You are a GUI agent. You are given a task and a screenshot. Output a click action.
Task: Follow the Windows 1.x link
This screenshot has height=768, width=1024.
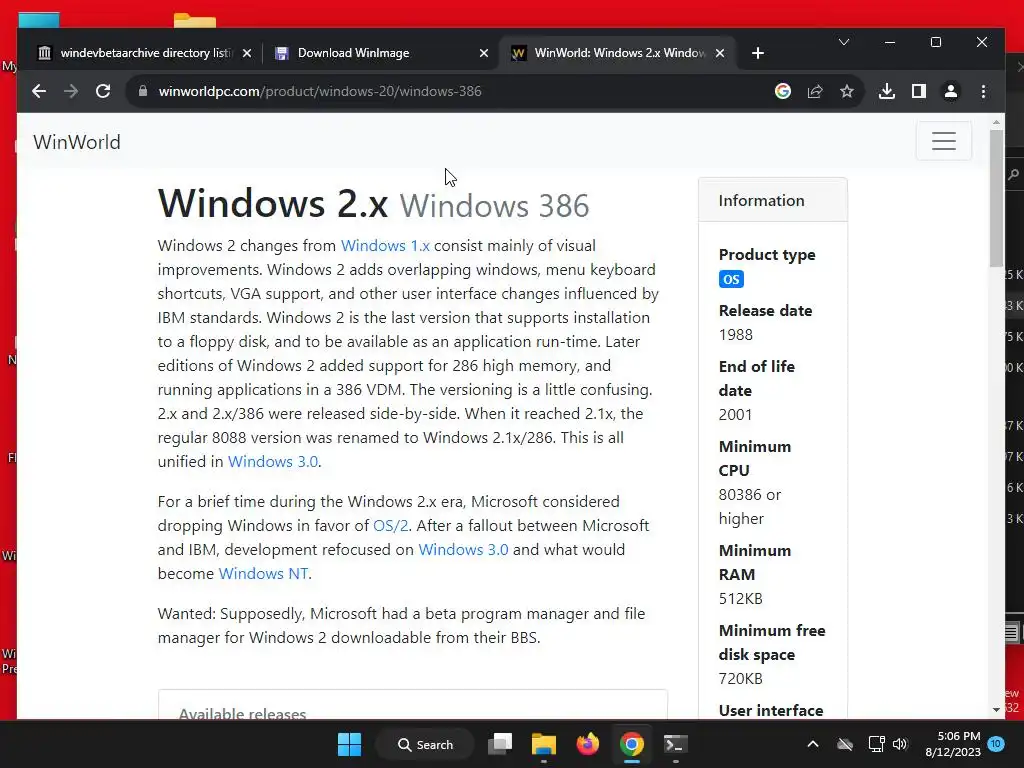[x=385, y=246]
